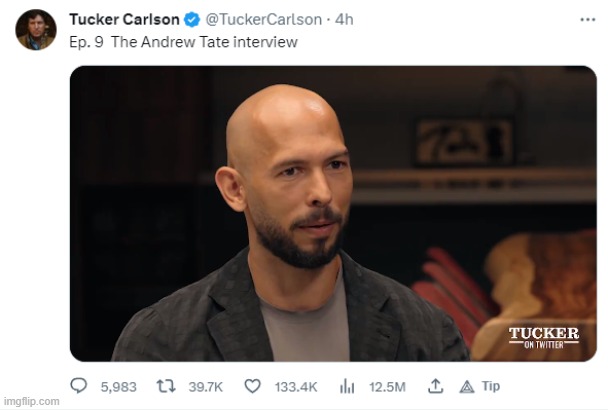
Task: Click the 4h timestamp link
Action: (x=345, y=20)
